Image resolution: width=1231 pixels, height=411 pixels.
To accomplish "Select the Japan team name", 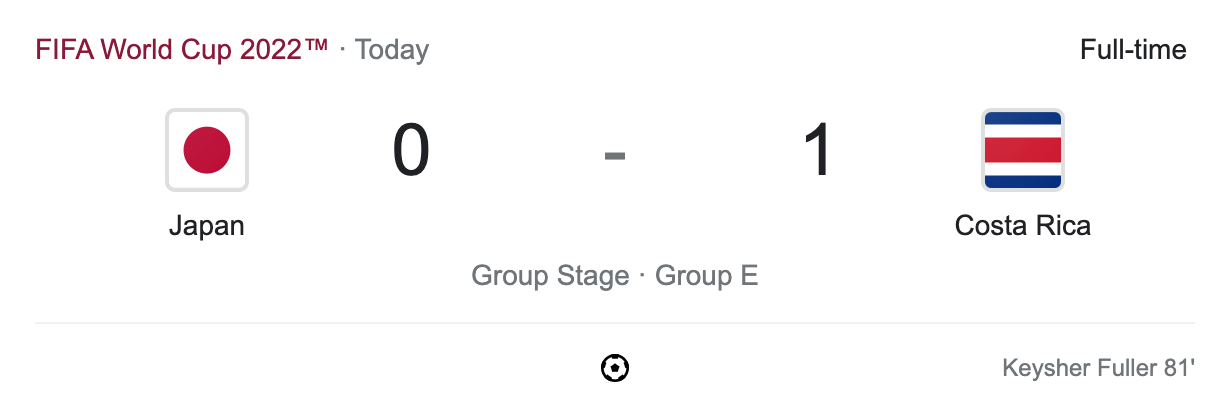I will (x=206, y=226).
